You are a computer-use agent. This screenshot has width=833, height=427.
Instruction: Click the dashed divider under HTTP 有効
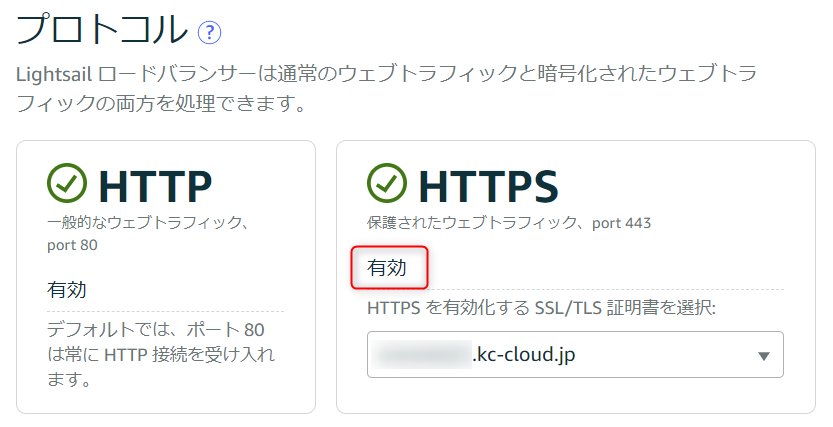[165, 311]
